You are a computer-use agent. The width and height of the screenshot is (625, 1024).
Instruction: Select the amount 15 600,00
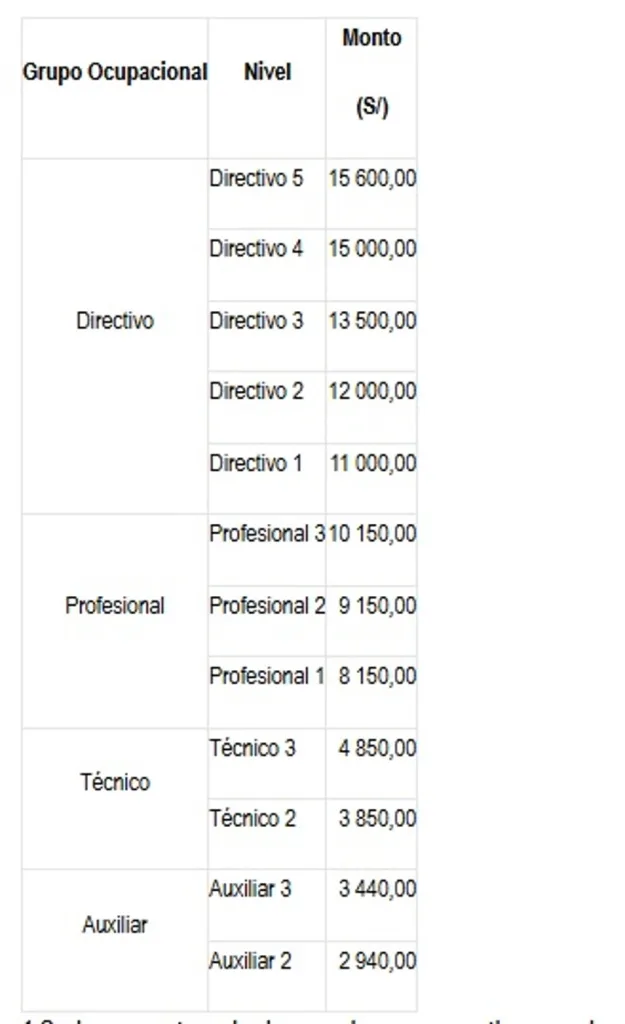pos(372,193)
